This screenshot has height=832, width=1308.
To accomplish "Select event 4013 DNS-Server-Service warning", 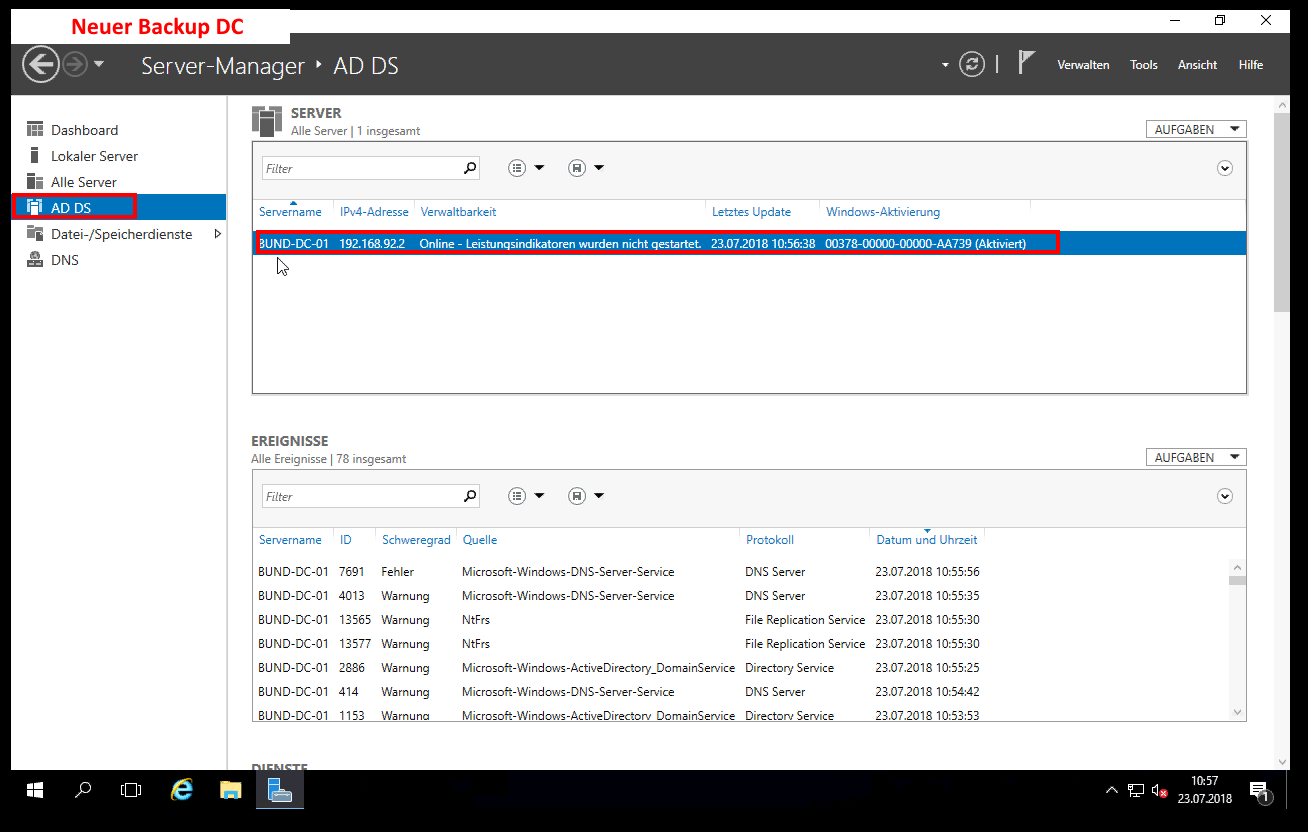I will pyautogui.click(x=741, y=596).
